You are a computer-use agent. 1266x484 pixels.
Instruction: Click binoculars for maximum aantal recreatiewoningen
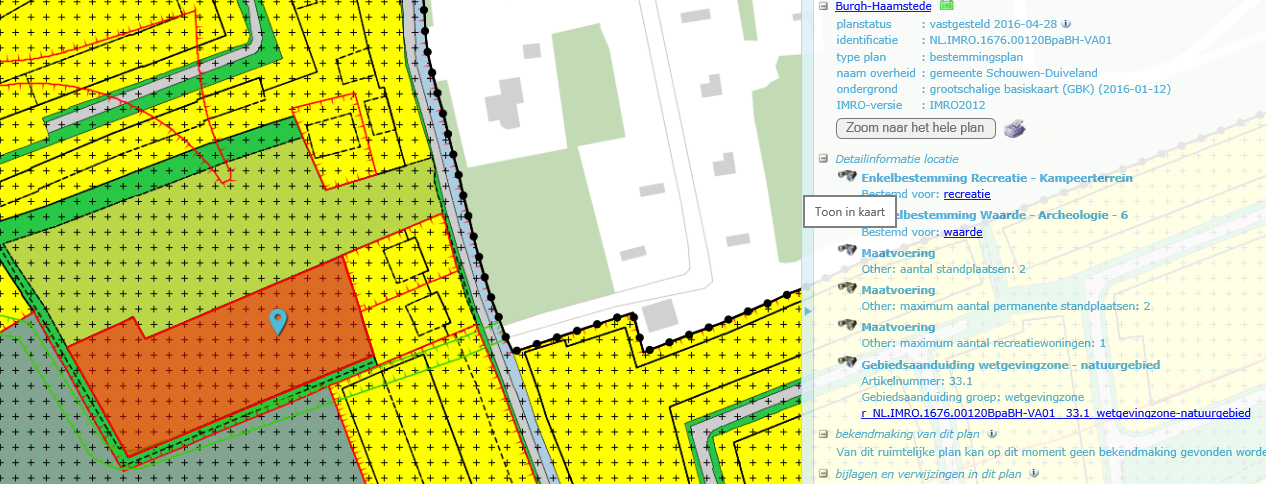pyautogui.click(x=847, y=325)
